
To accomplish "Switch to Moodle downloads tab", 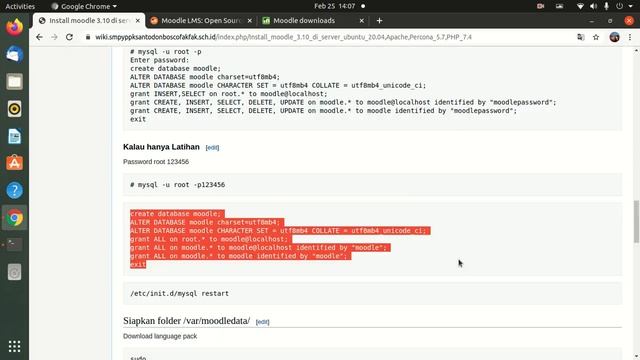I will [313, 20].
